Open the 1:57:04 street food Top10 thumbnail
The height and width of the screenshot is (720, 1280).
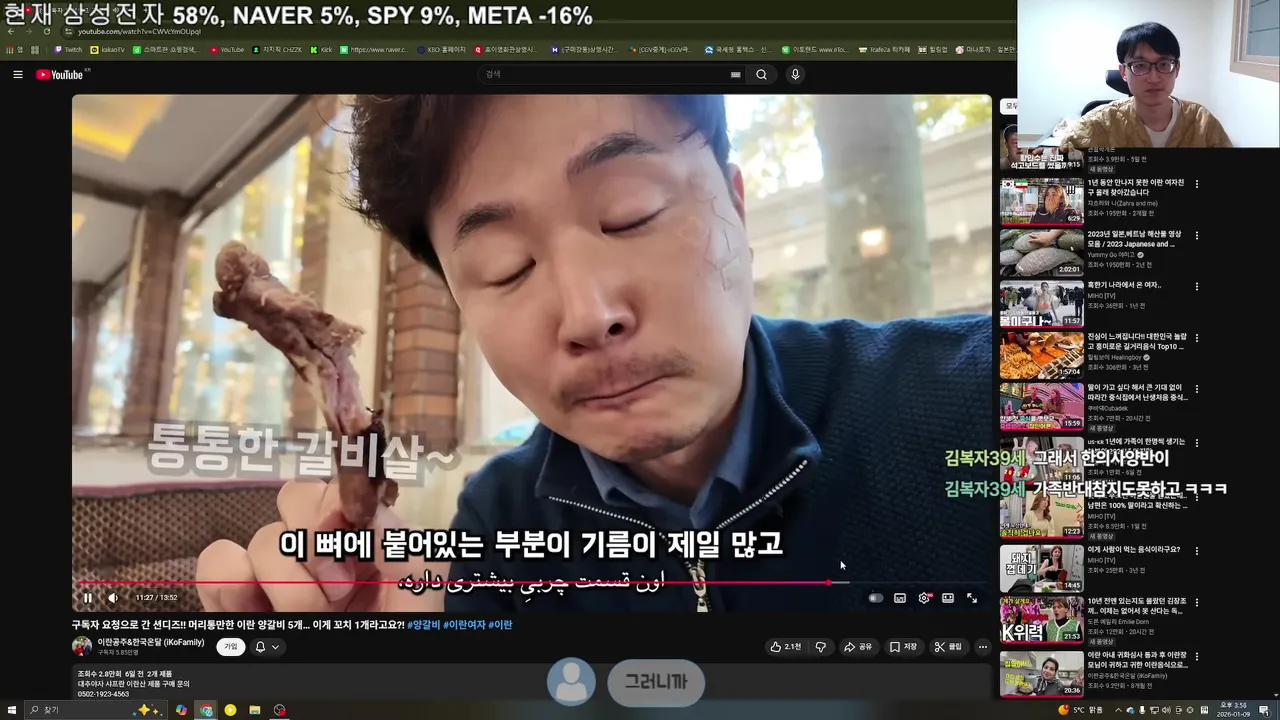[1041, 355]
